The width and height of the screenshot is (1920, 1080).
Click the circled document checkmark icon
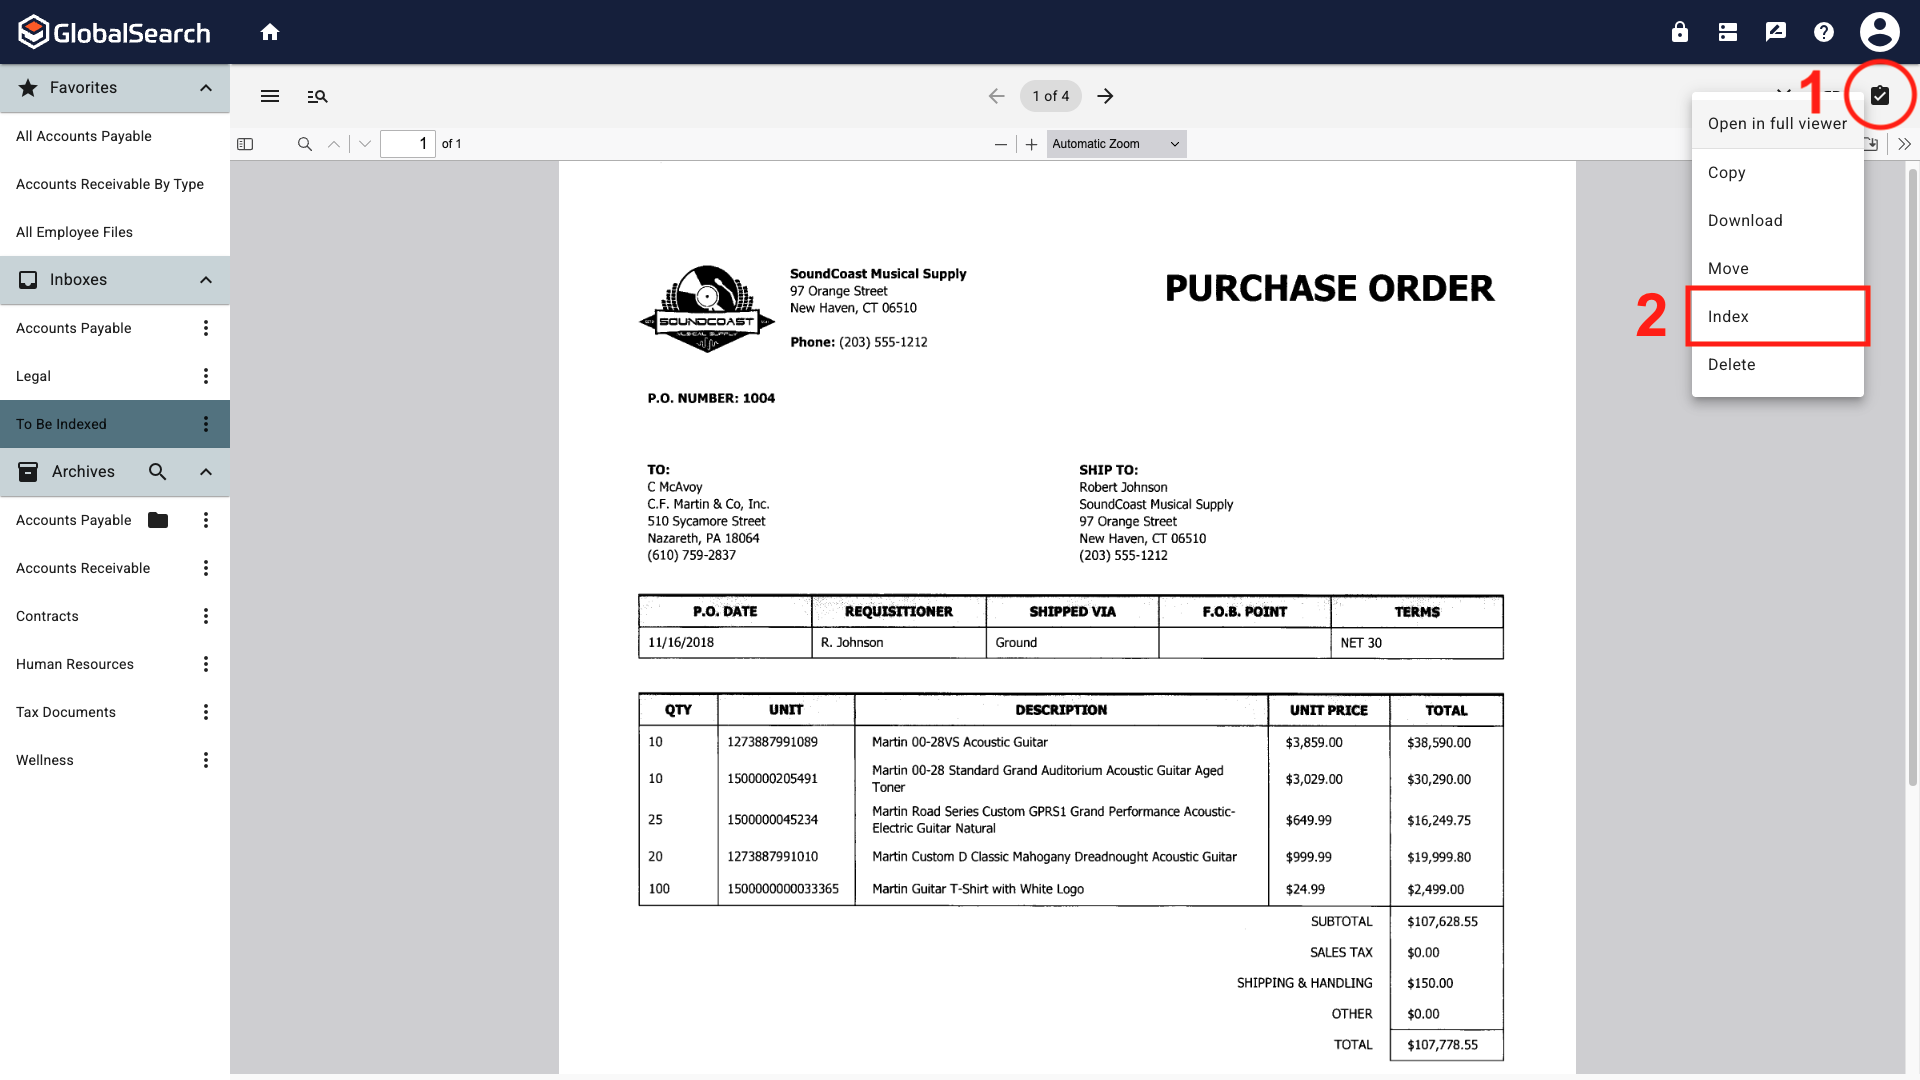coord(1879,95)
